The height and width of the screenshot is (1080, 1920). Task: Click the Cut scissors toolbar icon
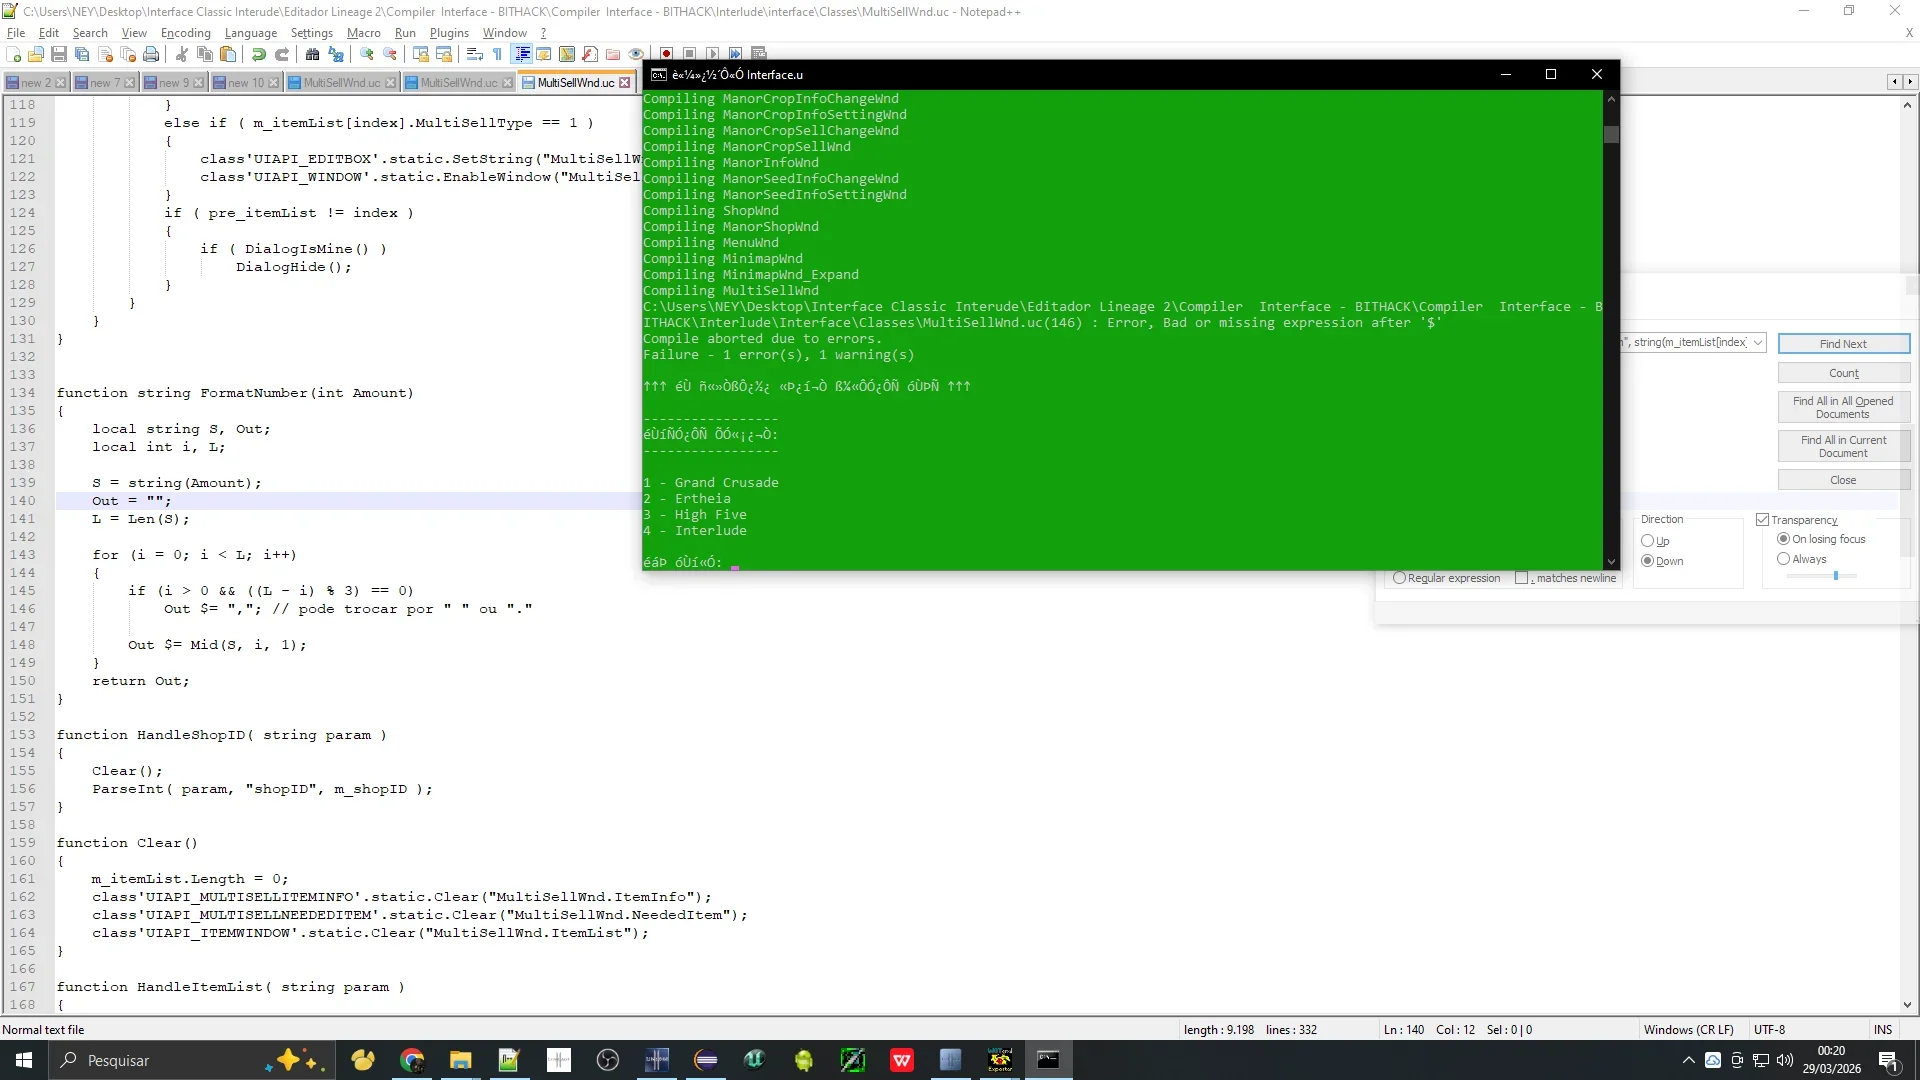point(182,54)
